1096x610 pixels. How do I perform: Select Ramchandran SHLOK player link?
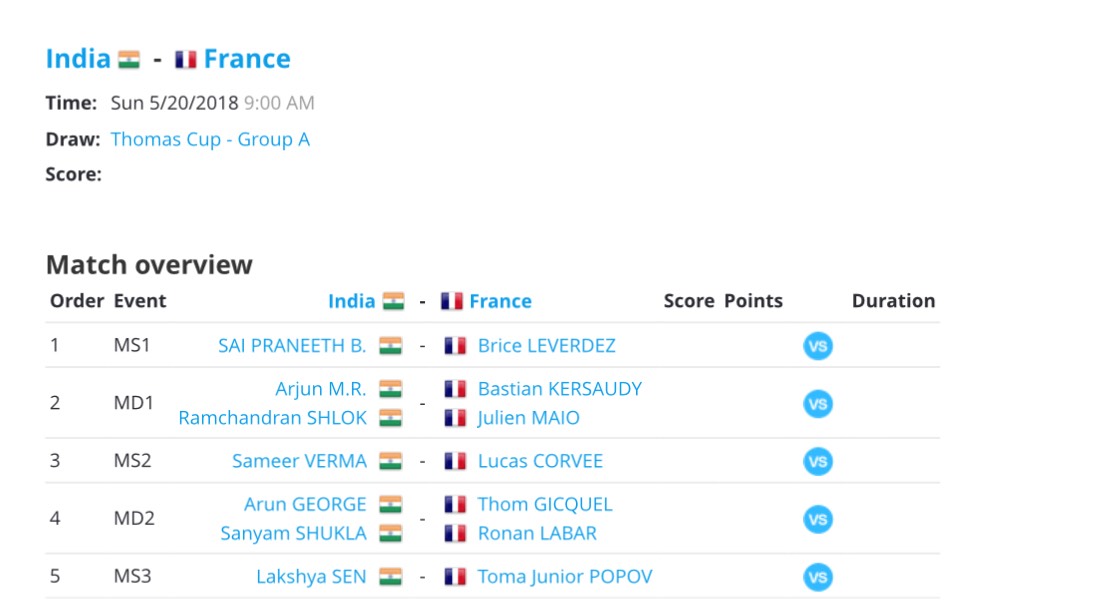click(x=273, y=418)
